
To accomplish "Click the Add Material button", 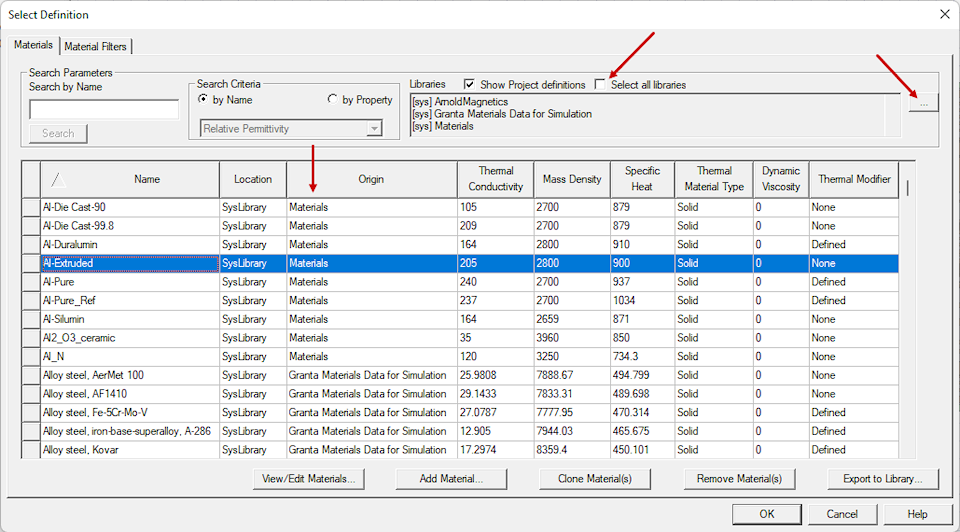I will 451,479.
